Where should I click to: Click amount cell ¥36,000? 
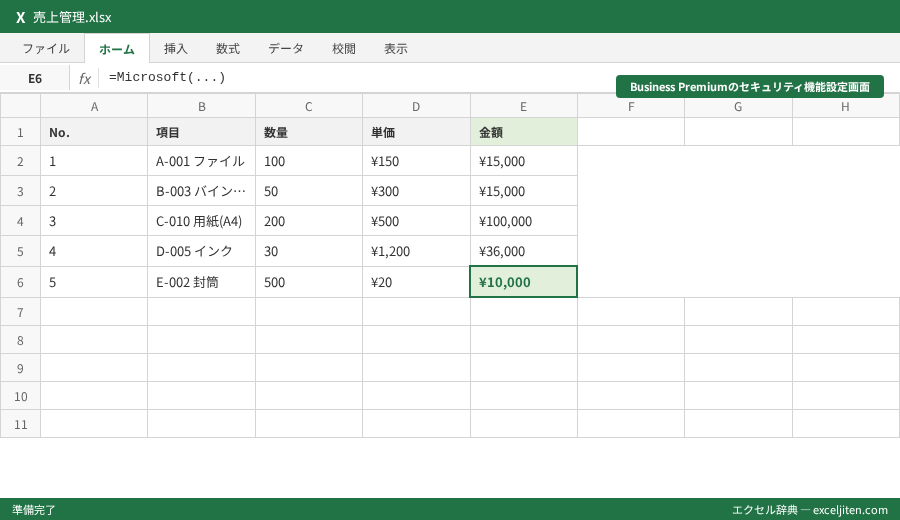tap(523, 251)
